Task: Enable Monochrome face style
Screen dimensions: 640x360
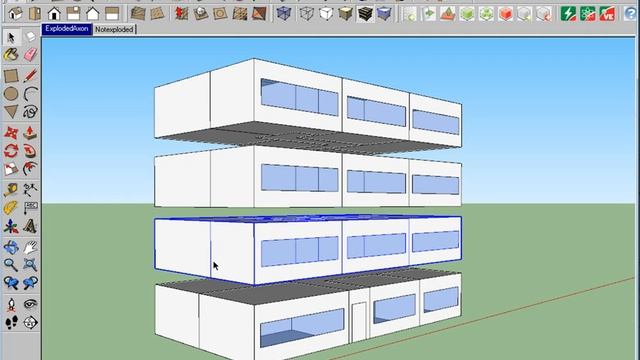Action: click(x=384, y=13)
